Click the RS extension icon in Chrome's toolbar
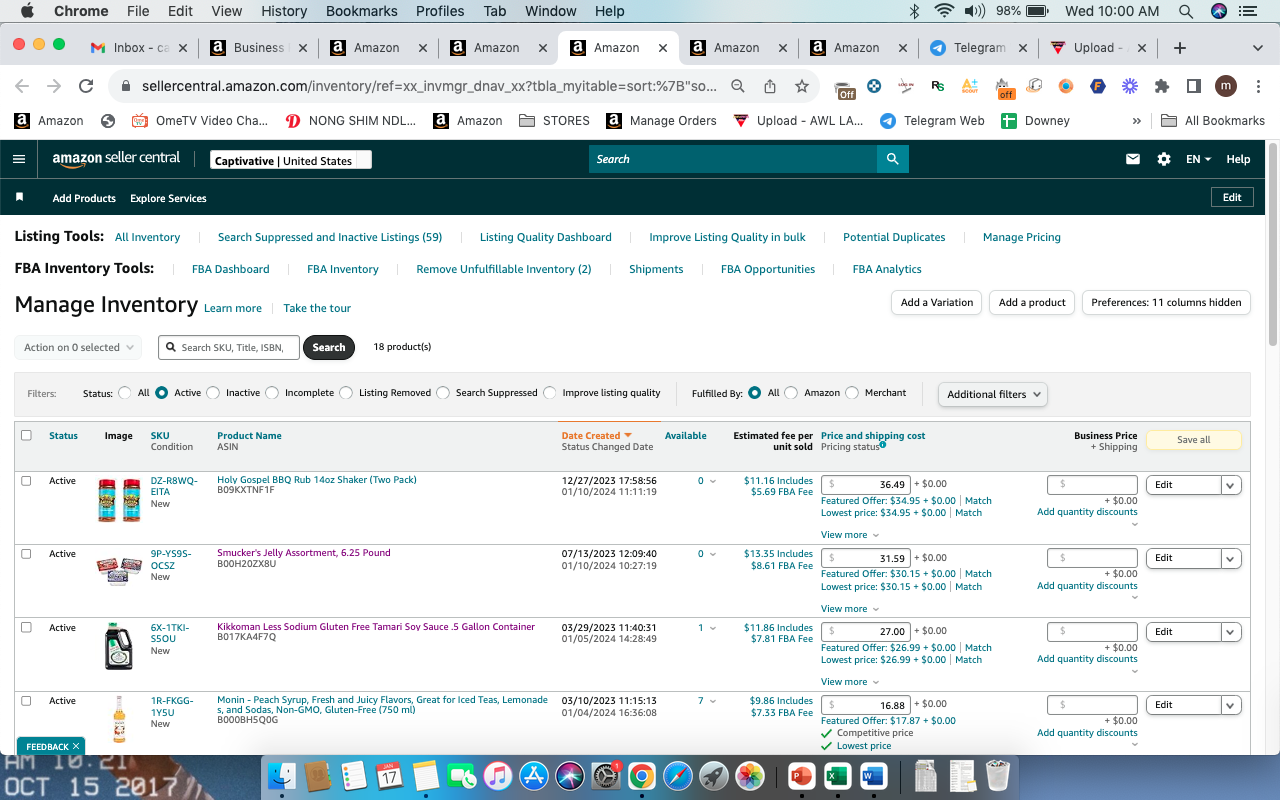 [x=937, y=86]
